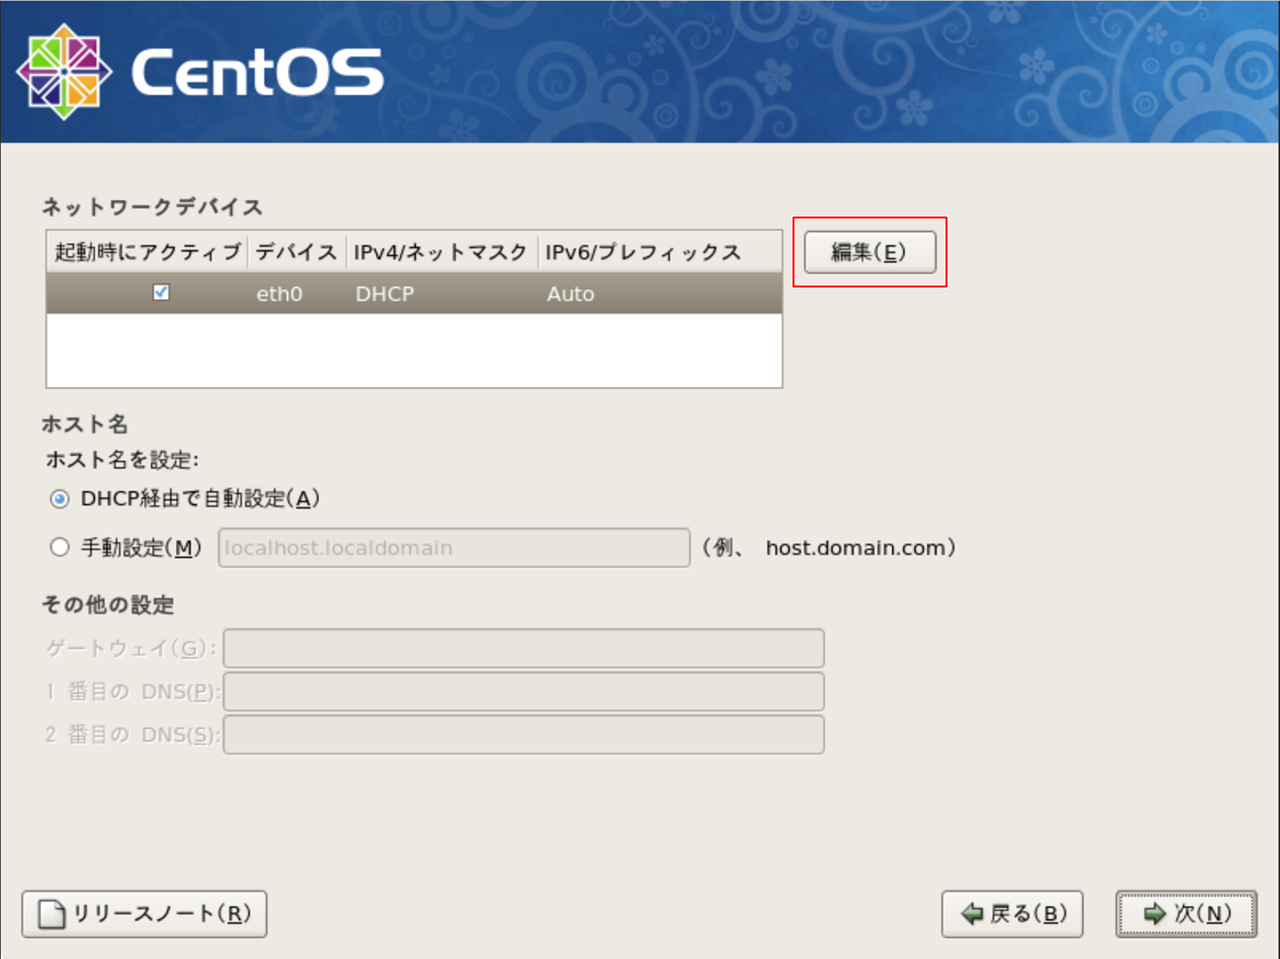Click the 起動時にアクティブ column header
Image resolution: width=1280 pixels, height=959 pixels.
point(146,252)
